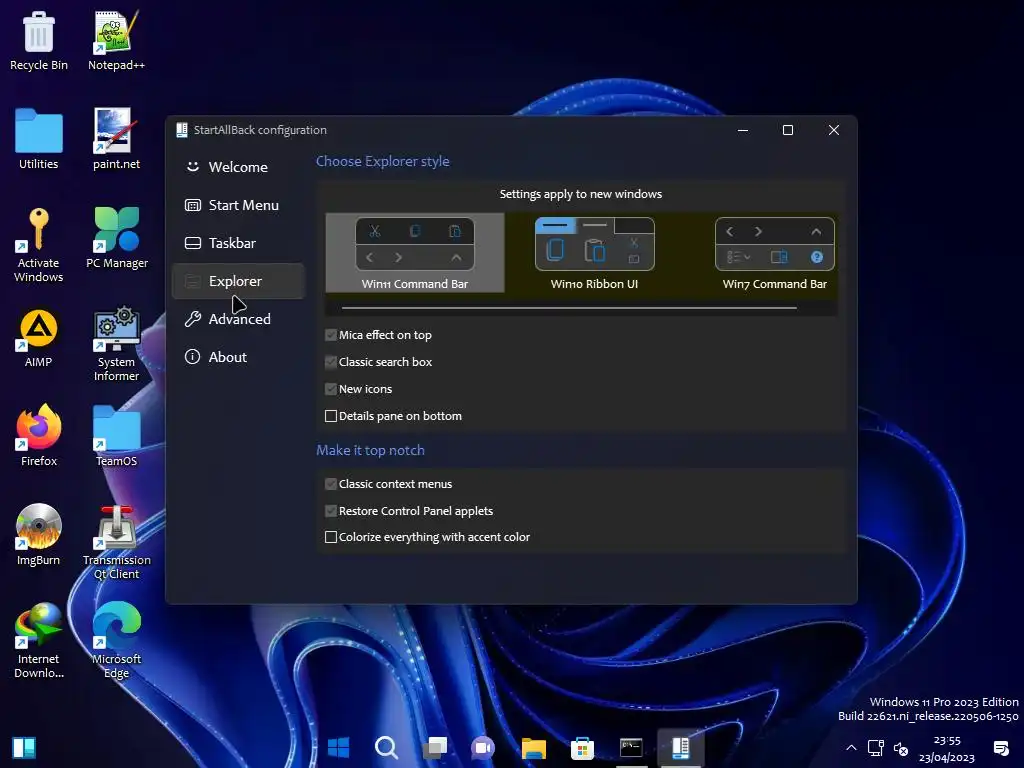Open Transmission Qt Client shortcut
The width and height of the screenshot is (1024, 768).
pyautogui.click(x=117, y=542)
